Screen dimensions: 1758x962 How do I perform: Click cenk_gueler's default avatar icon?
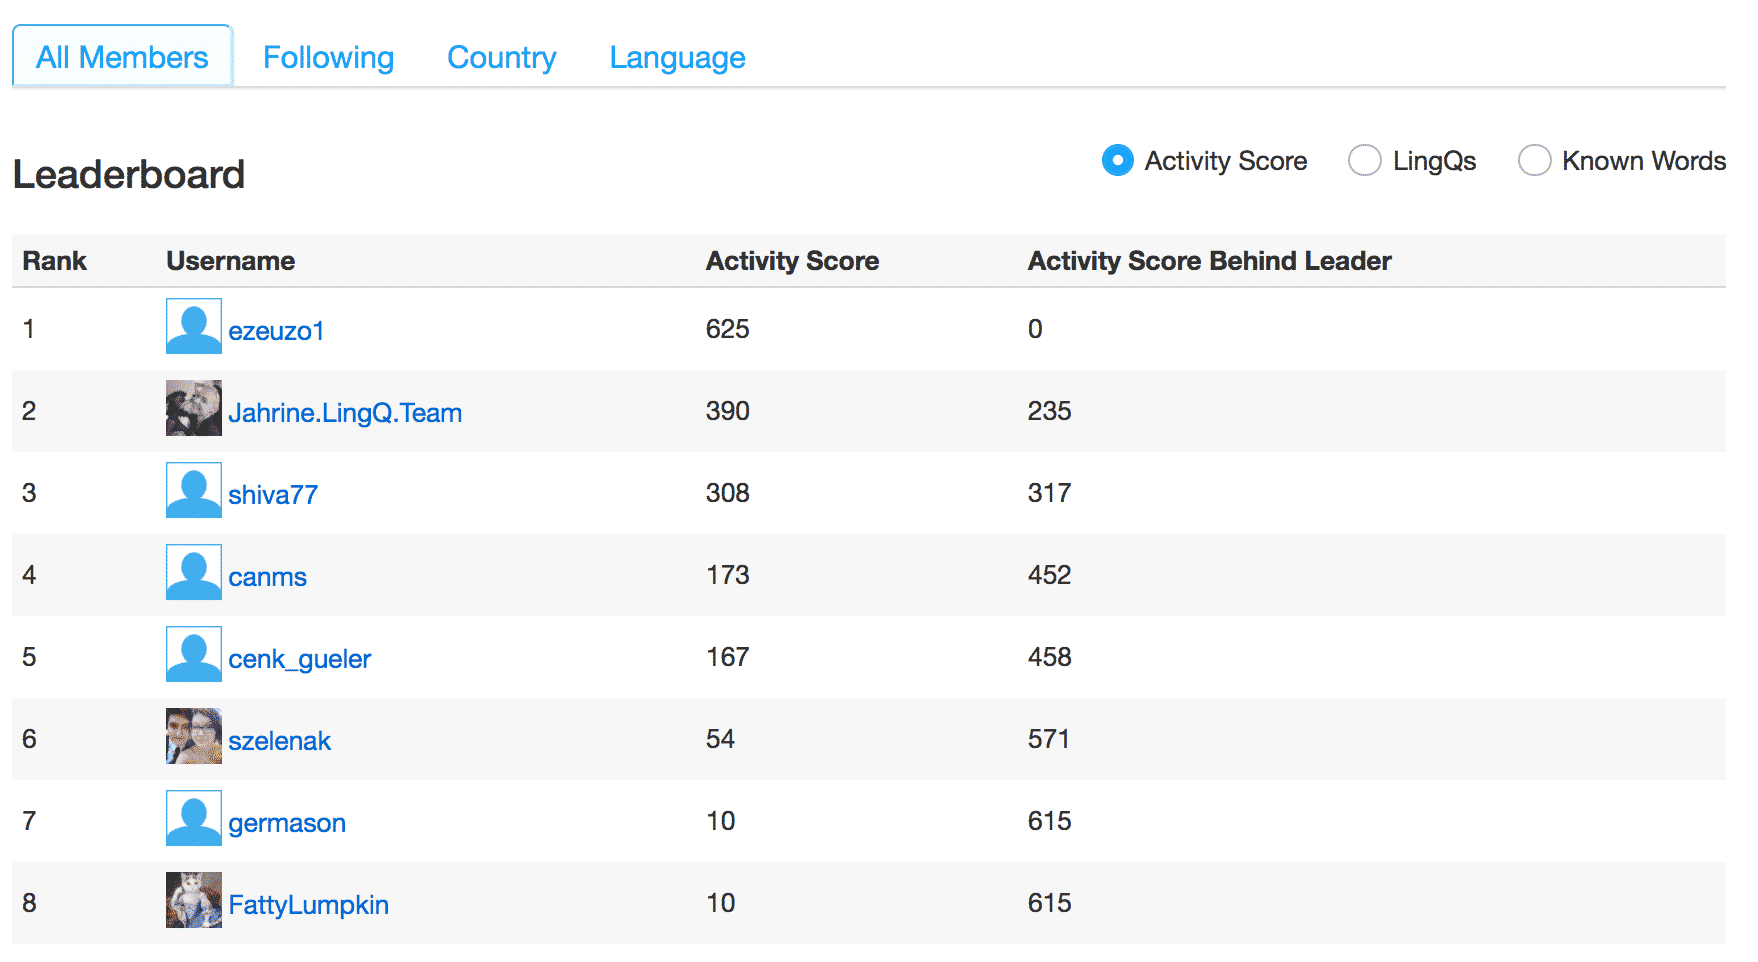point(193,655)
